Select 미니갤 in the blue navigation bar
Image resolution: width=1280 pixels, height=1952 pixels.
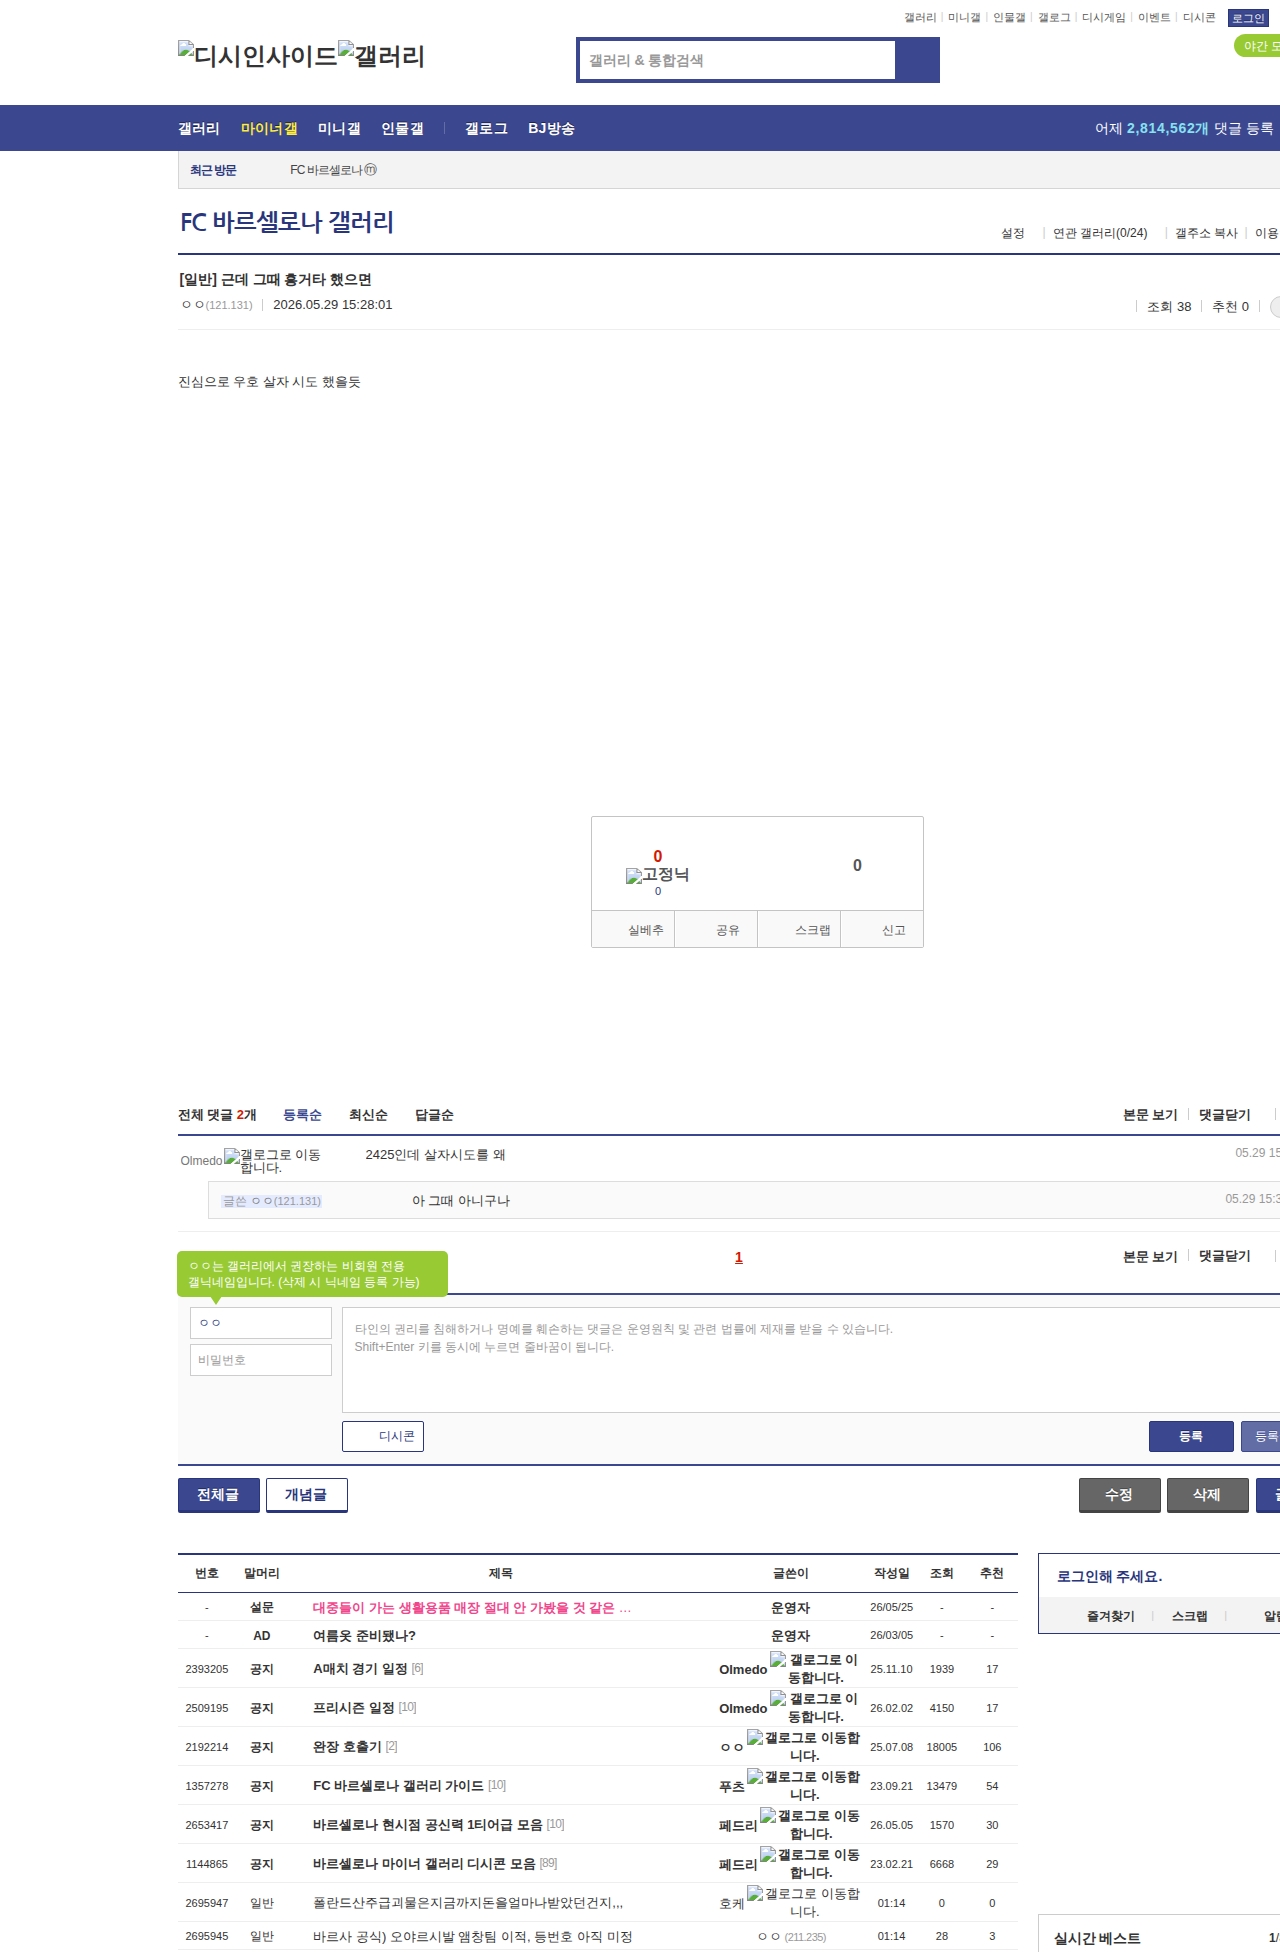[339, 128]
